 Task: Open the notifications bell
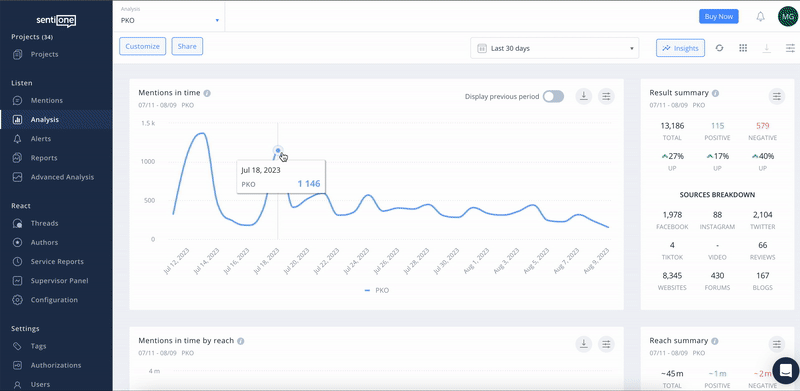tap(760, 17)
